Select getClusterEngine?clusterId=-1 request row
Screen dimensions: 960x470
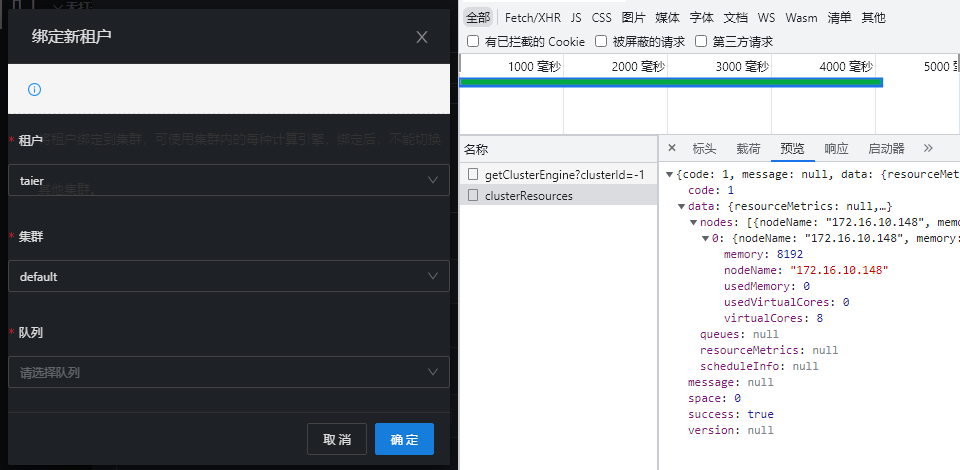point(558,174)
